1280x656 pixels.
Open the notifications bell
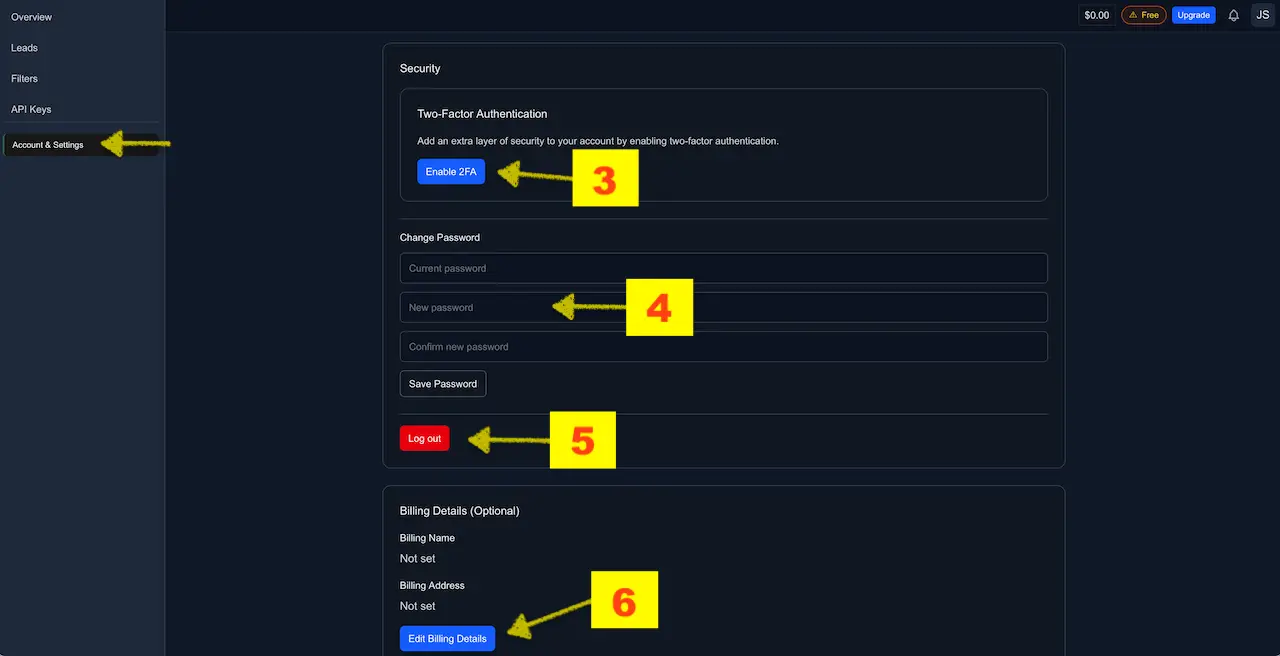1233,15
